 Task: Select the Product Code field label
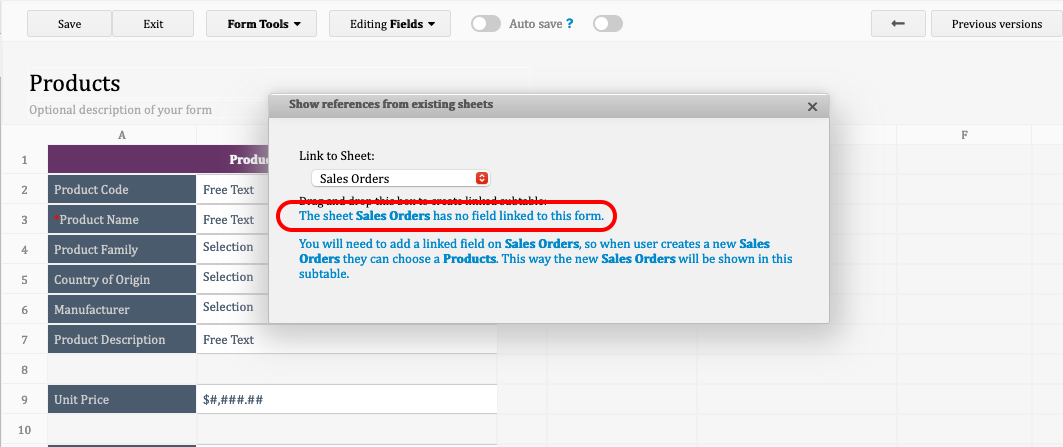point(122,190)
